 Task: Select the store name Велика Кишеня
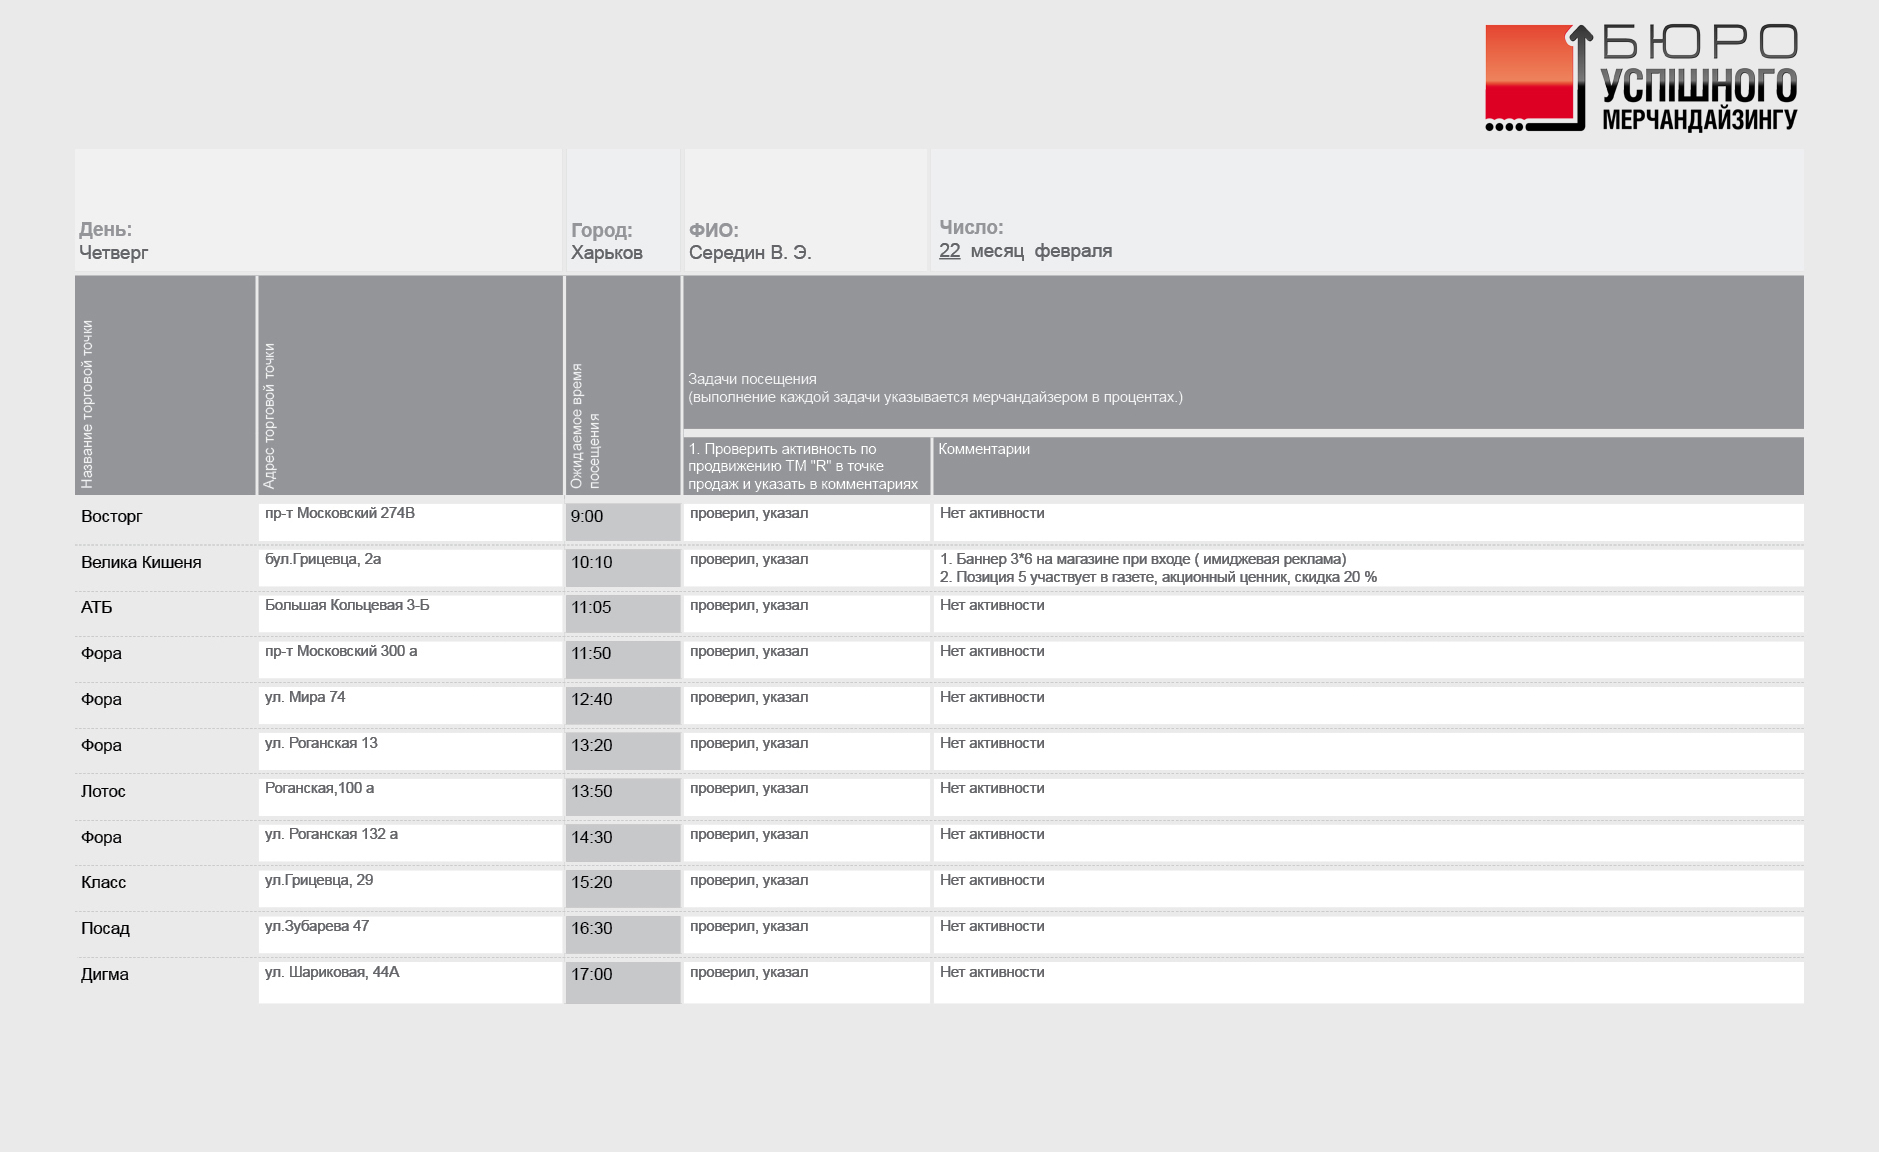[141, 562]
